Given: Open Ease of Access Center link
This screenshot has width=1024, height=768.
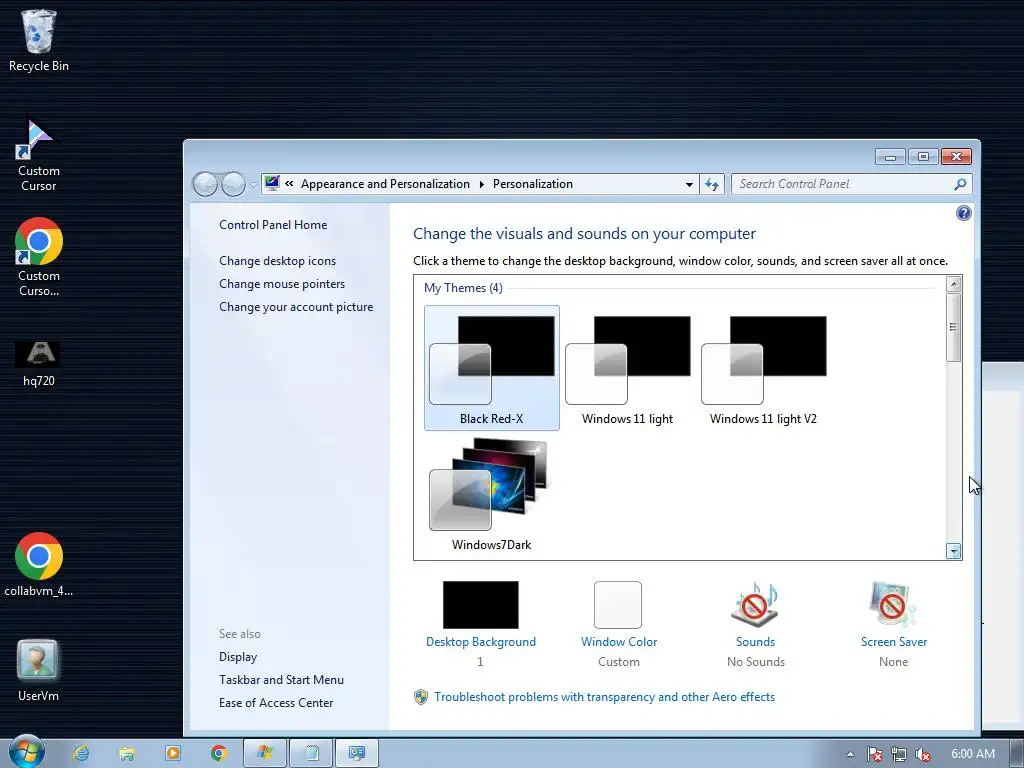Looking at the screenshot, I should pos(276,703).
